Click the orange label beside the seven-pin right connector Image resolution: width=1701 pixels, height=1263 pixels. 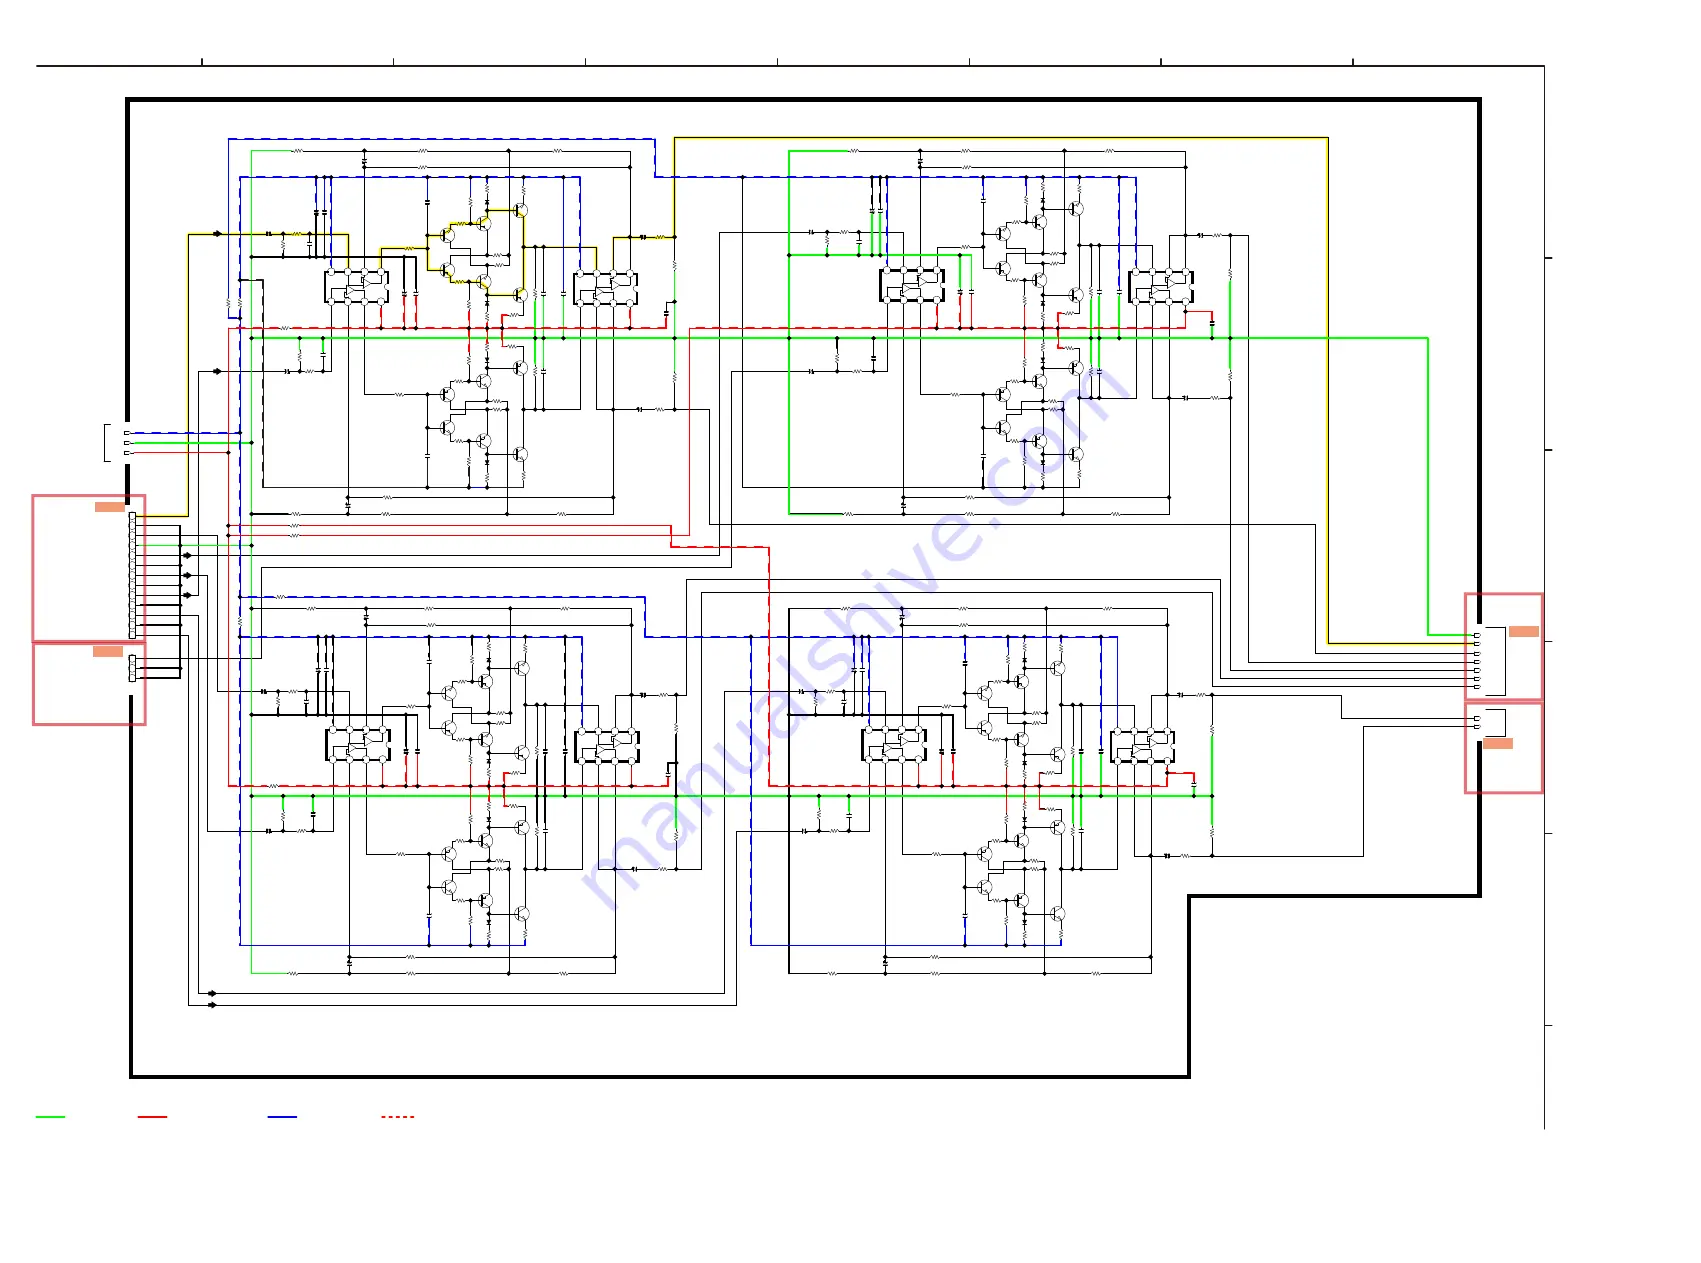[x=1523, y=631]
